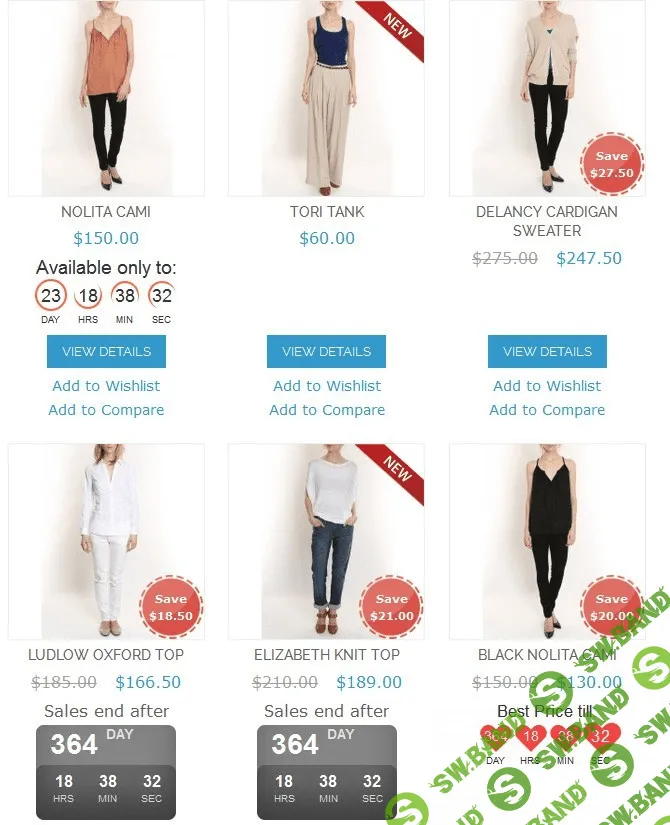Open the Ludlow Oxford Top product image
670x825 pixels.
tap(106, 541)
